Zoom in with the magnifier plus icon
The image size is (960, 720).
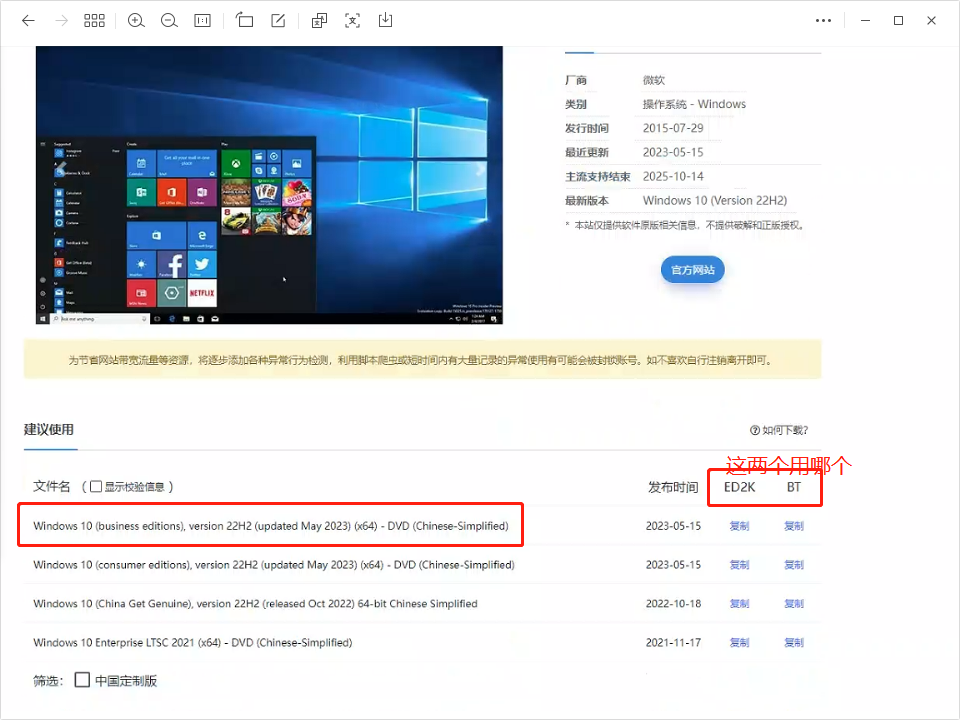(x=136, y=21)
